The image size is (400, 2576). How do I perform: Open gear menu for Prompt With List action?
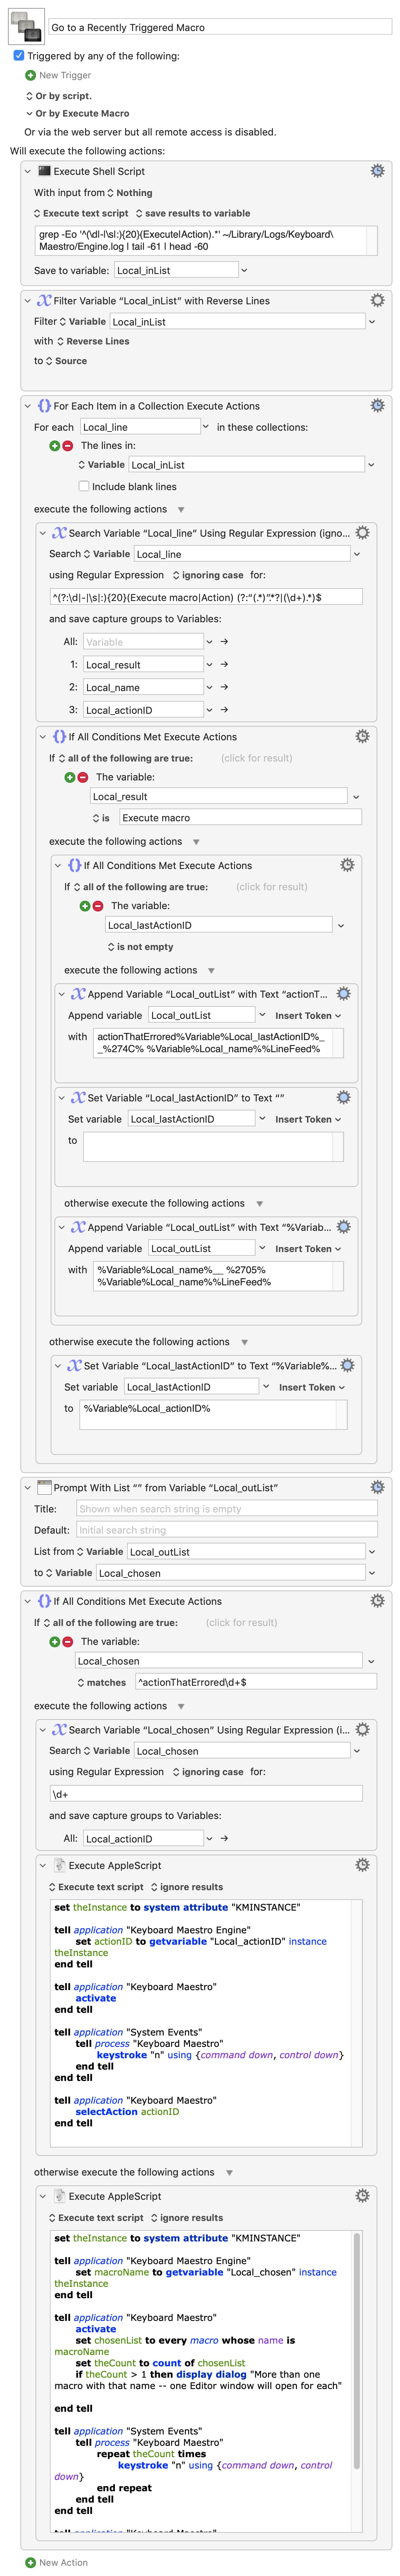377,1487
